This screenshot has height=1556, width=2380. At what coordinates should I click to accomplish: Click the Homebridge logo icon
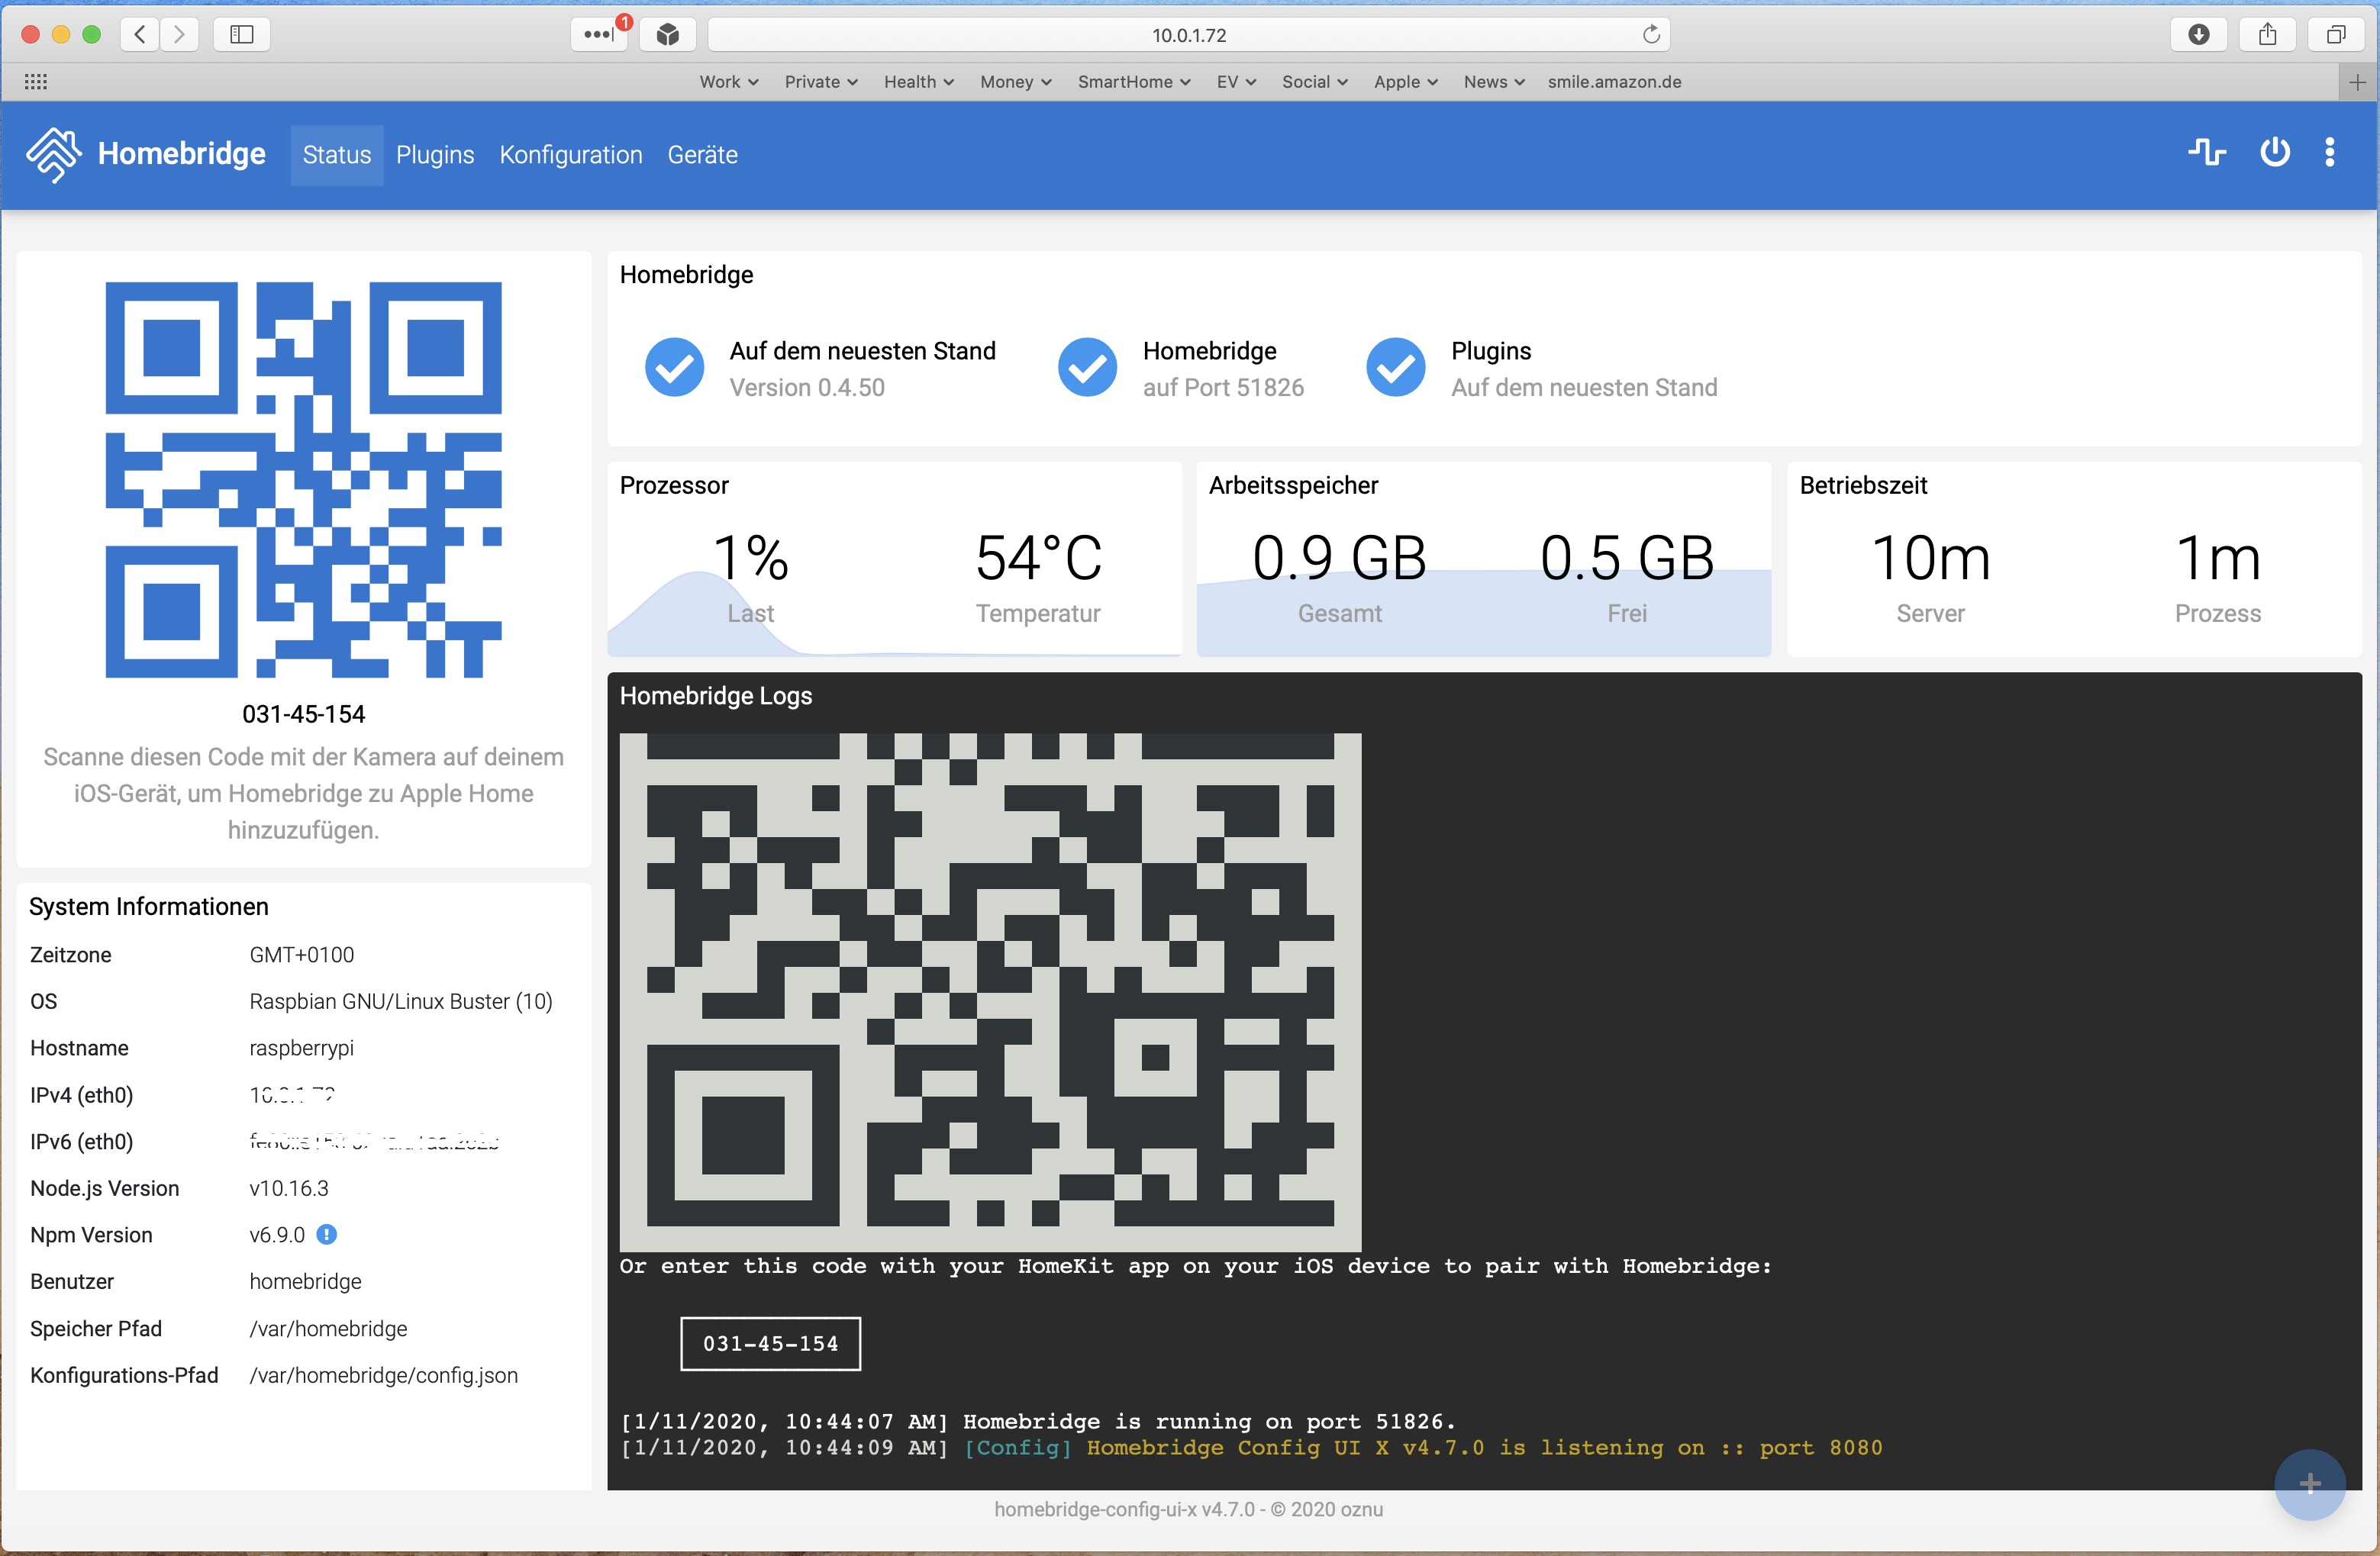tap(54, 154)
